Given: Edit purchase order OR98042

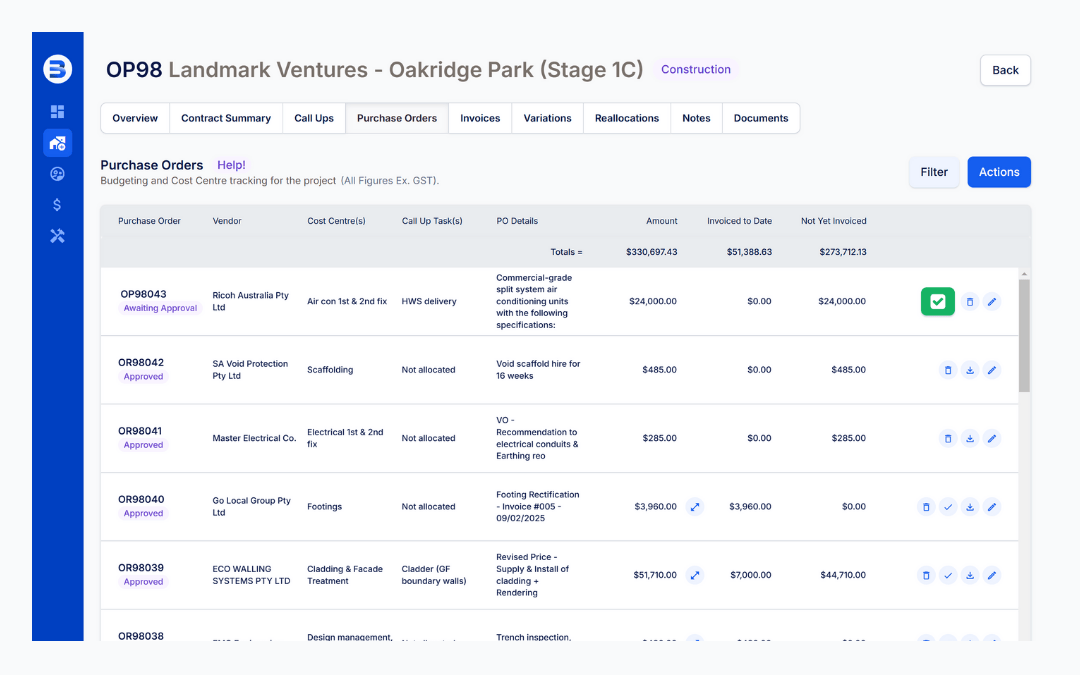Looking at the screenshot, I should pyautogui.click(x=992, y=370).
